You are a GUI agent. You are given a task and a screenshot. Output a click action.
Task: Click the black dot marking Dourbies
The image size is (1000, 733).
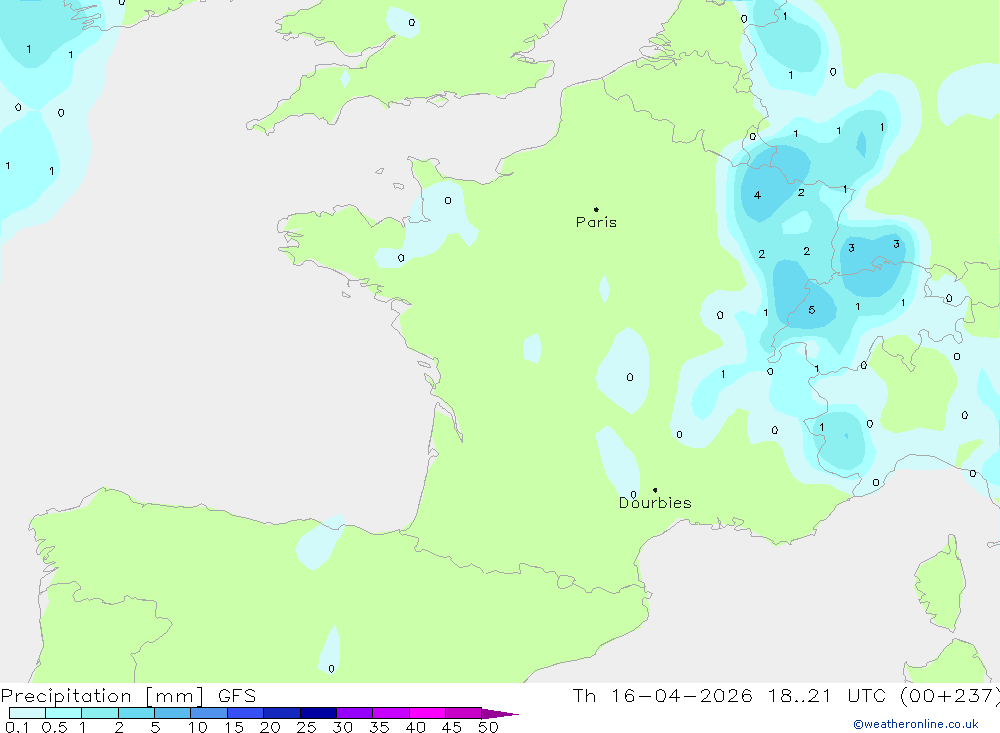pyautogui.click(x=655, y=490)
